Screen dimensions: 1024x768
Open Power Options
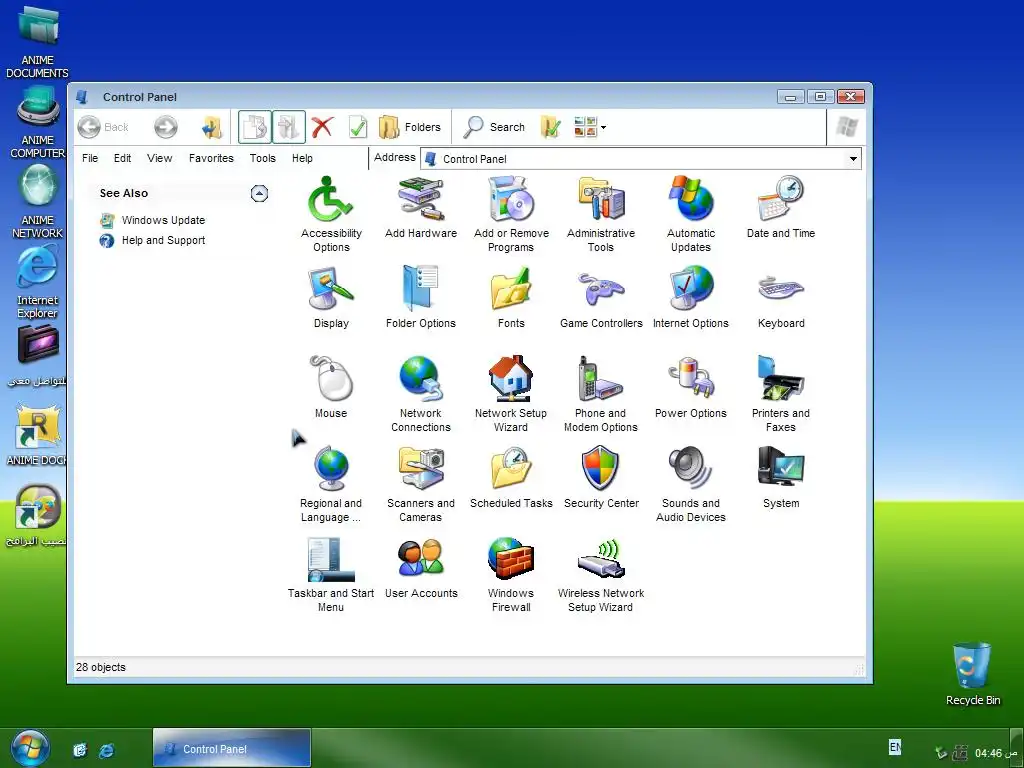(x=691, y=387)
